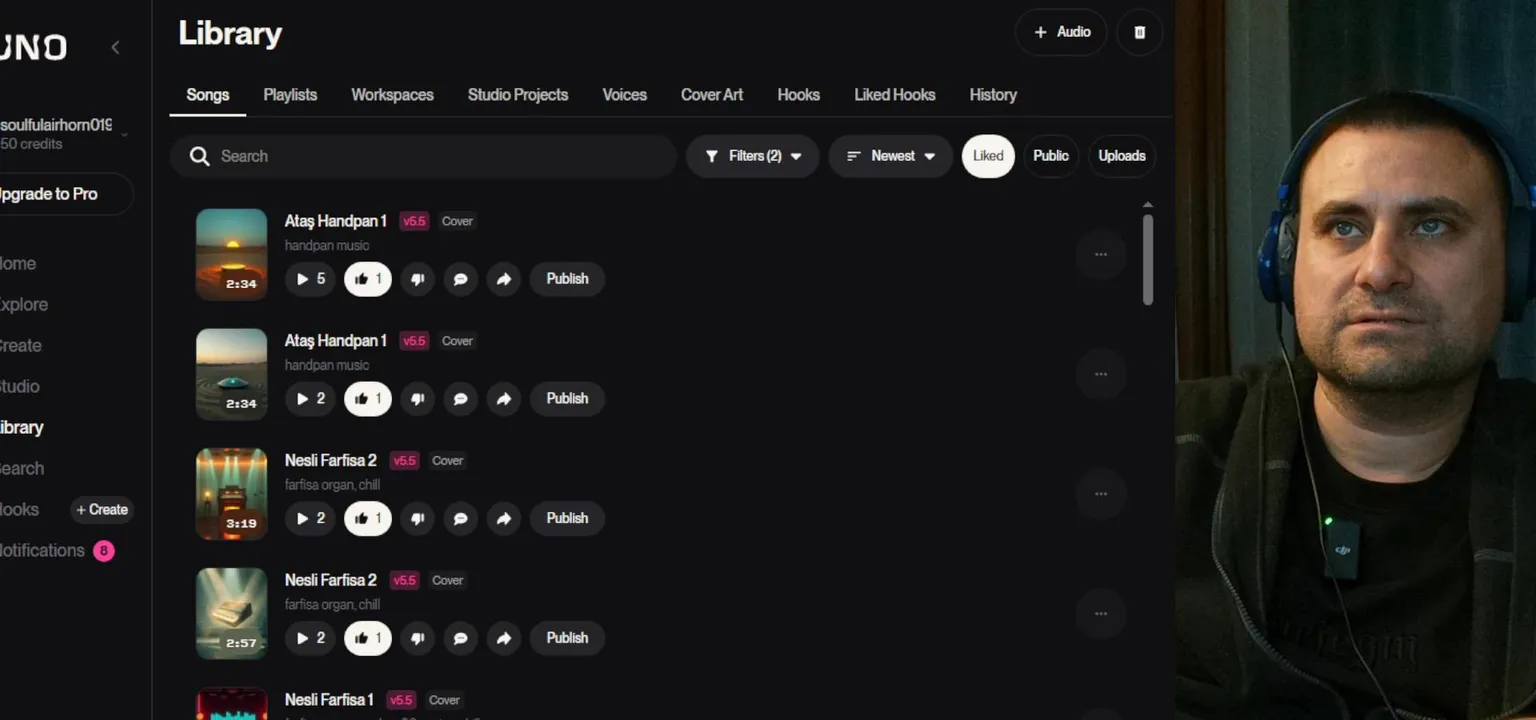Enable the Public filter chip
This screenshot has width=1536, height=720.
pos(1050,156)
